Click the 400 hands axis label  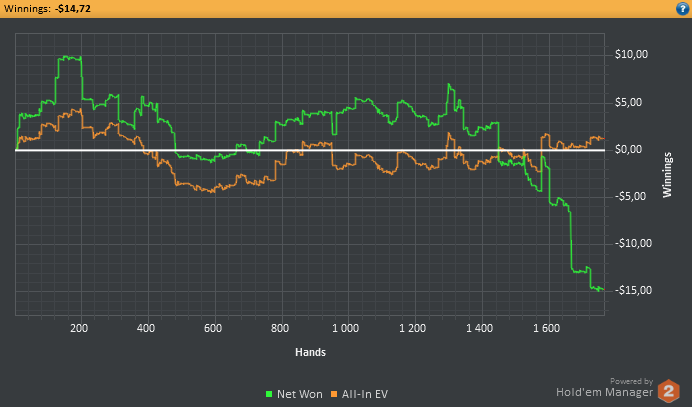pos(146,328)
